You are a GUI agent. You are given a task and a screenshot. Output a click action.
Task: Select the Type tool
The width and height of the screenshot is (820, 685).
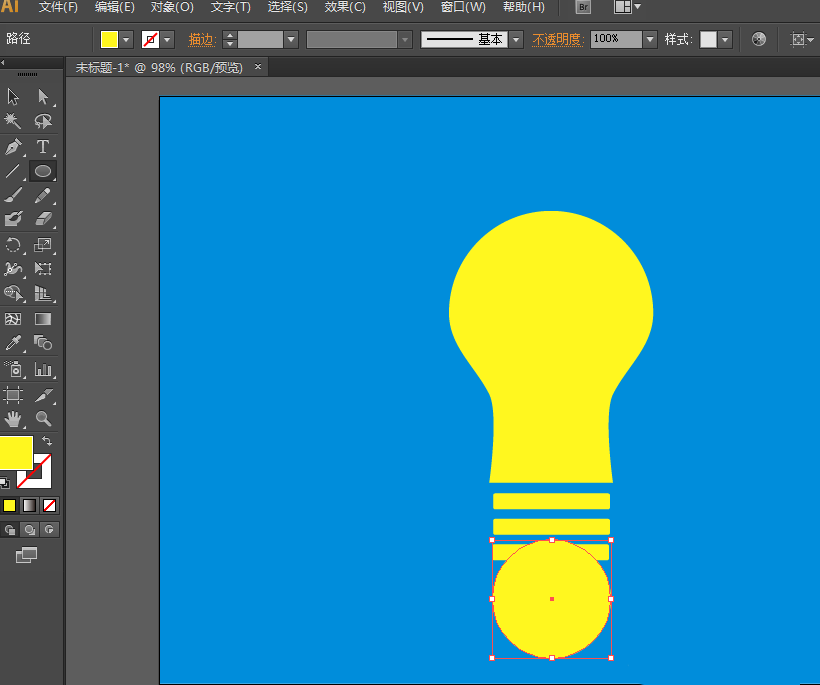pos(43,147)
